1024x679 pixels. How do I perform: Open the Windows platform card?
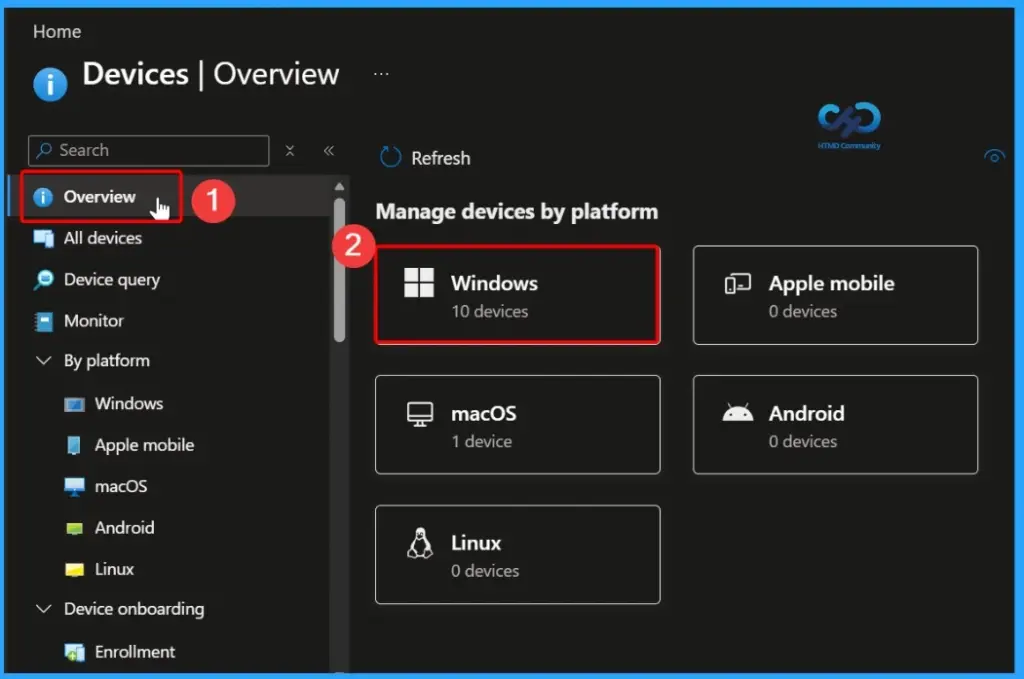[x=517, y=295]
